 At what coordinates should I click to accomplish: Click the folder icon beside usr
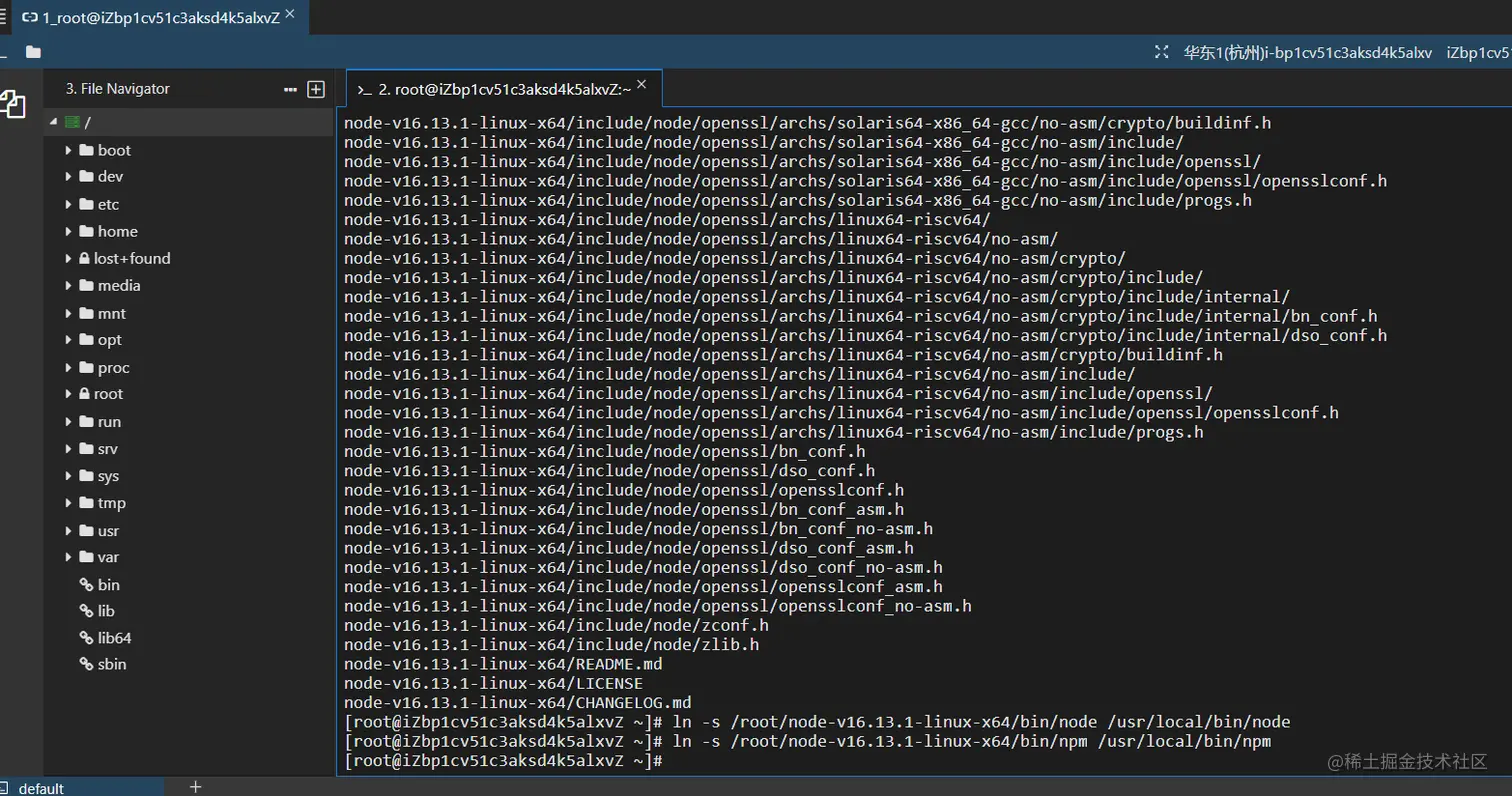click(86, 530)
